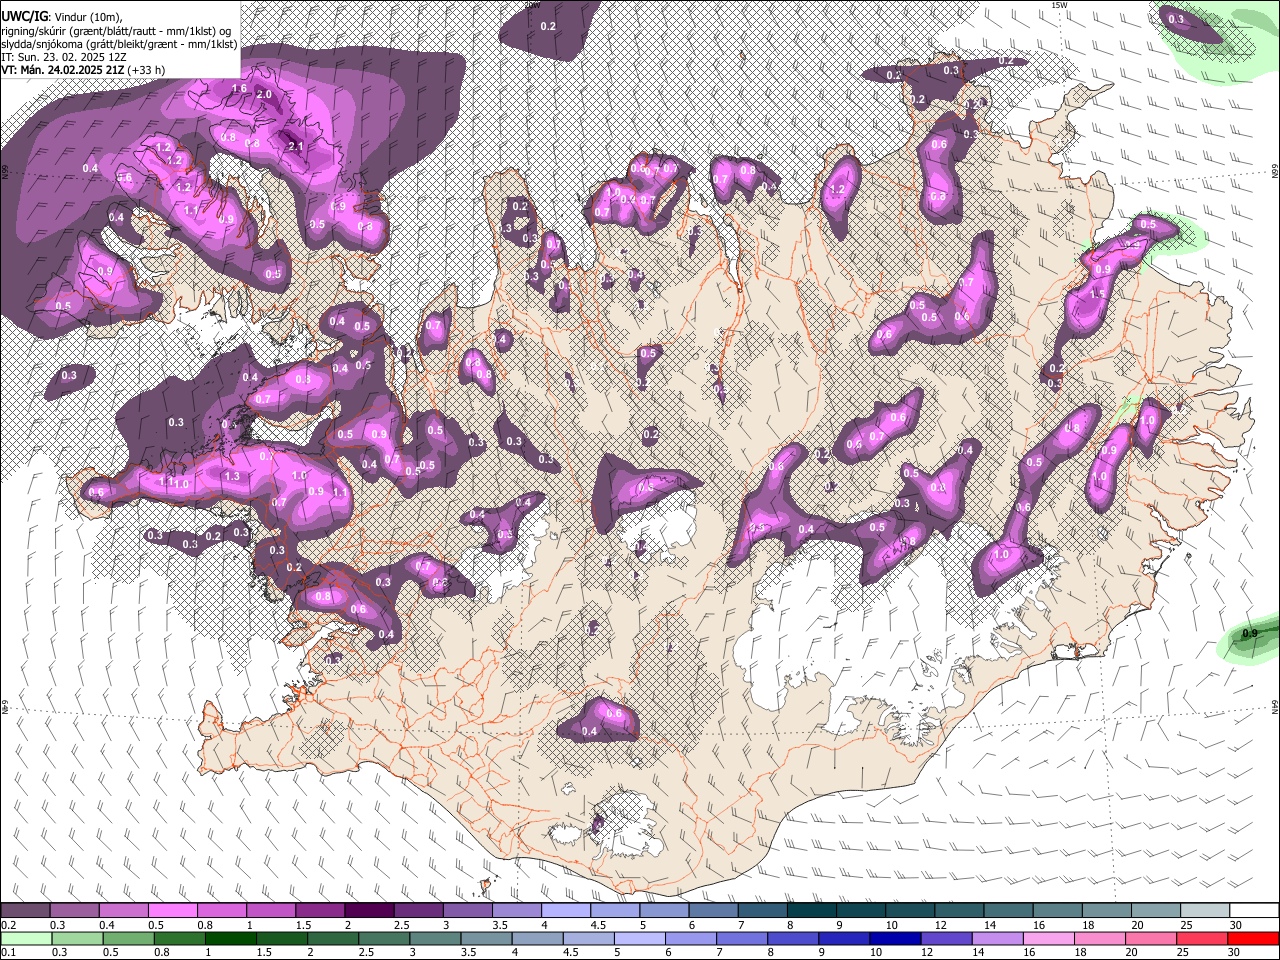Click bottom-row pink swatch between 18 and 20
The height and width of the screenshot is (960, 1280).
[1100, 938]
